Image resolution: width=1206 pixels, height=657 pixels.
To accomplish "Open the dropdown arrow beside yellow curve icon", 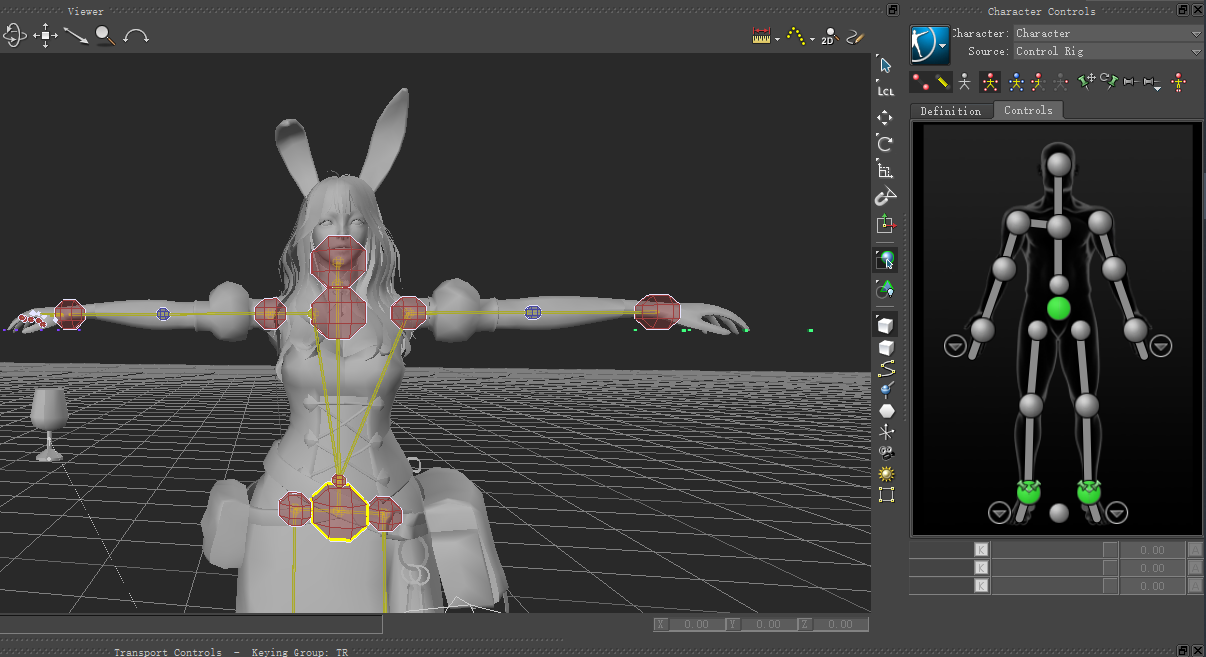I will [812, 40].
